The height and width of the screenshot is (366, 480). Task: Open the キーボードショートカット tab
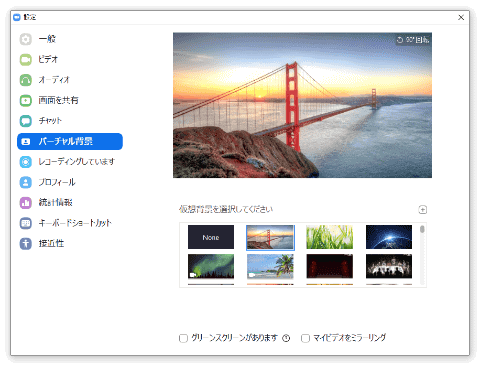70,223
